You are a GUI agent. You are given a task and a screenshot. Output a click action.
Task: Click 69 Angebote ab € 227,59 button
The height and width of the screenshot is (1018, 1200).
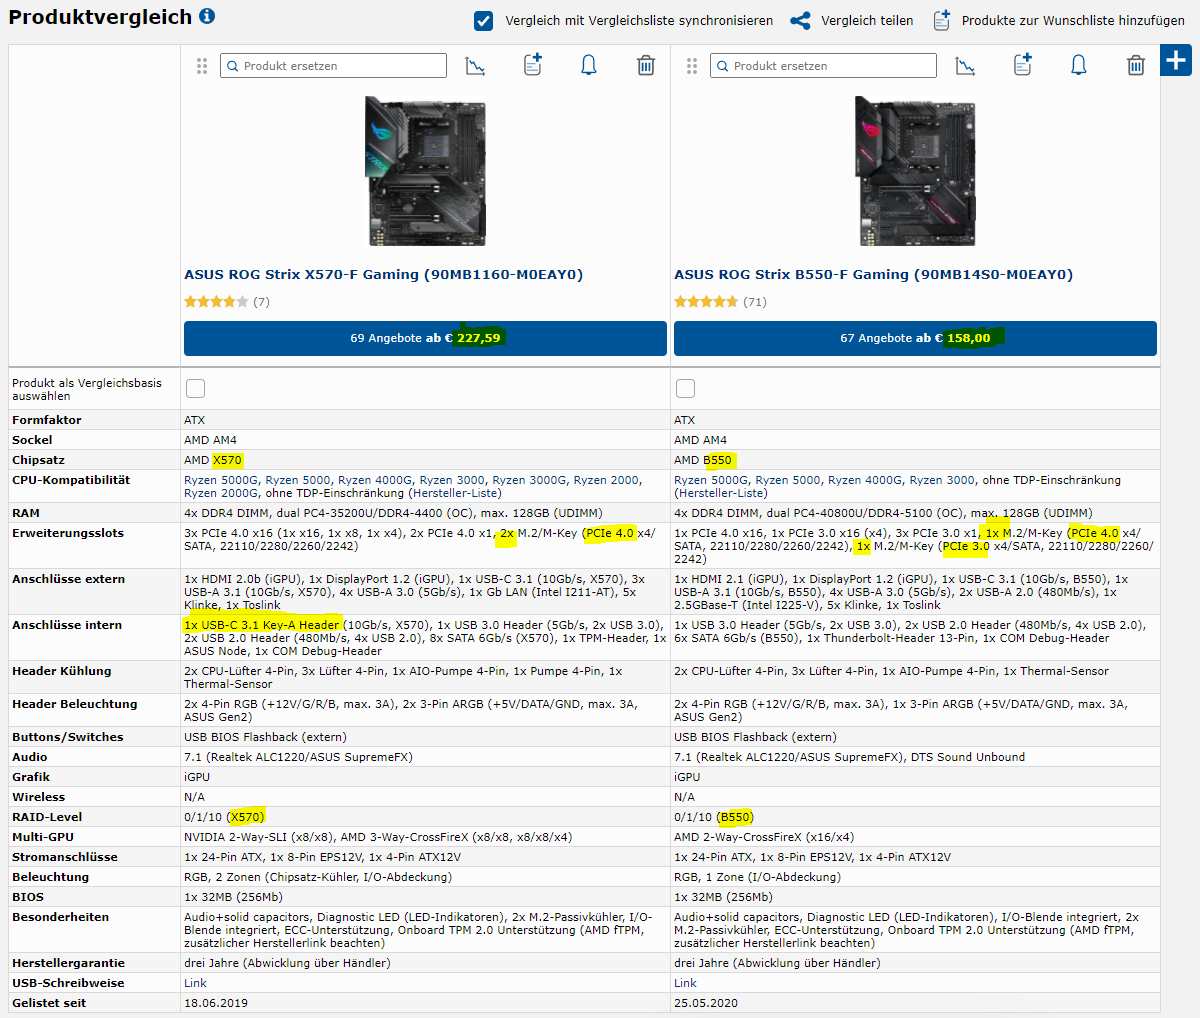coord(425,338)
